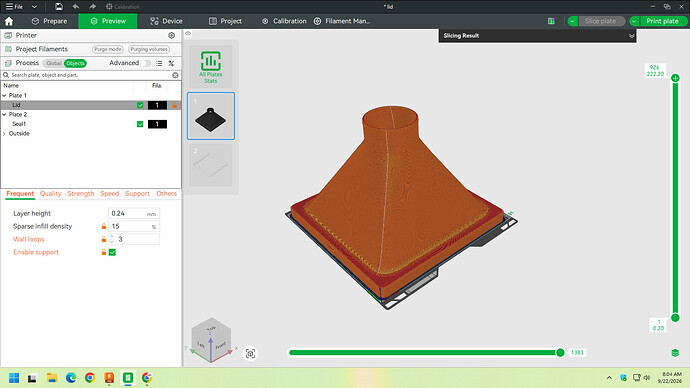The image size is (690, 388).
Task: Uncheck the Lid printable checkbox
Action: 140,105
